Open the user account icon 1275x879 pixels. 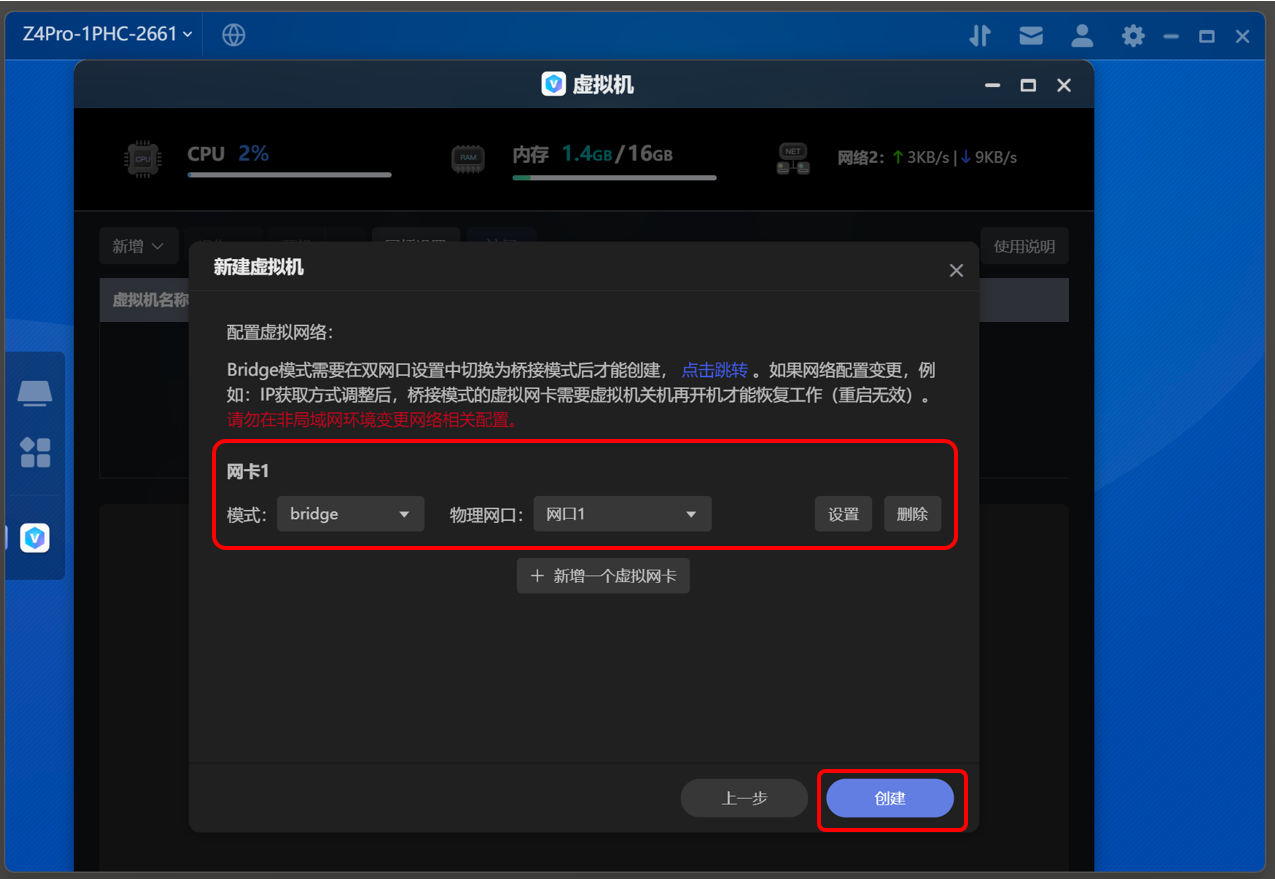coord(1082,35)
